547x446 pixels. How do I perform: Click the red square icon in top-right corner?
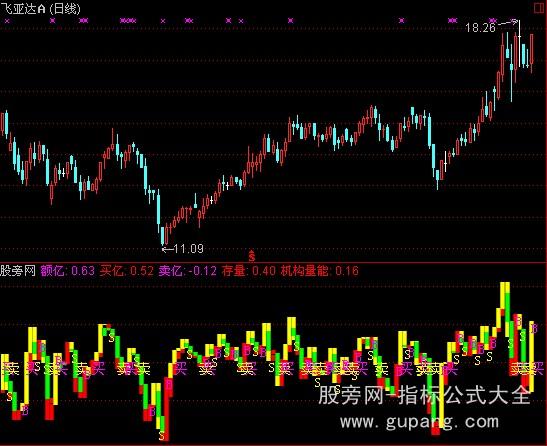click(x=540, y=8)
